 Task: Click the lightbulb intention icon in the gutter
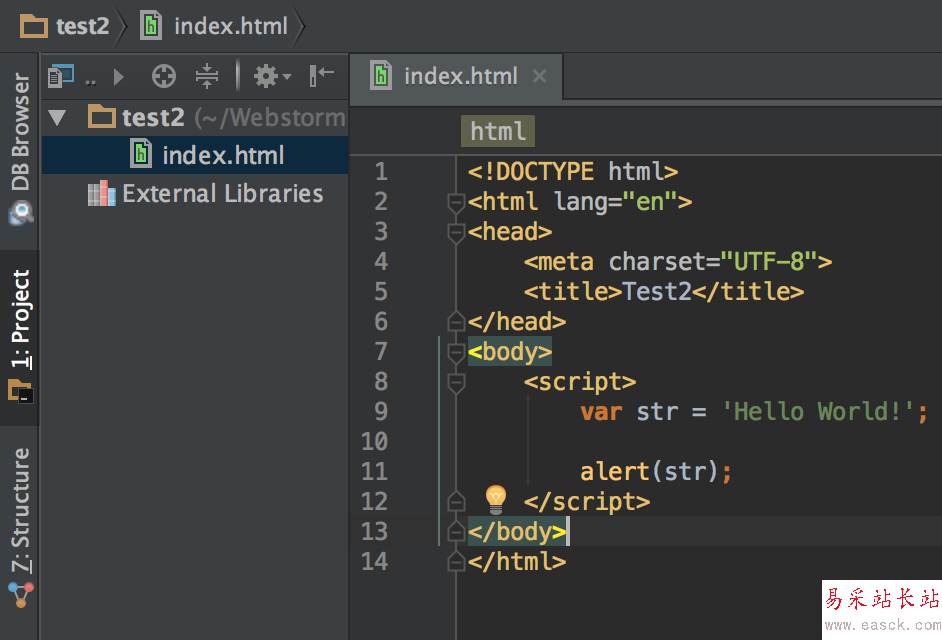pos(496,499)
